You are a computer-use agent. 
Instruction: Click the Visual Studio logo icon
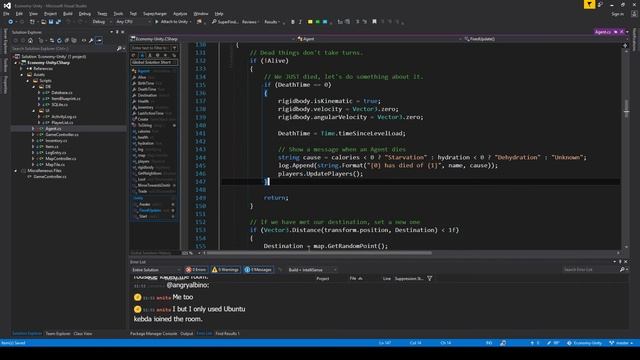7,6
